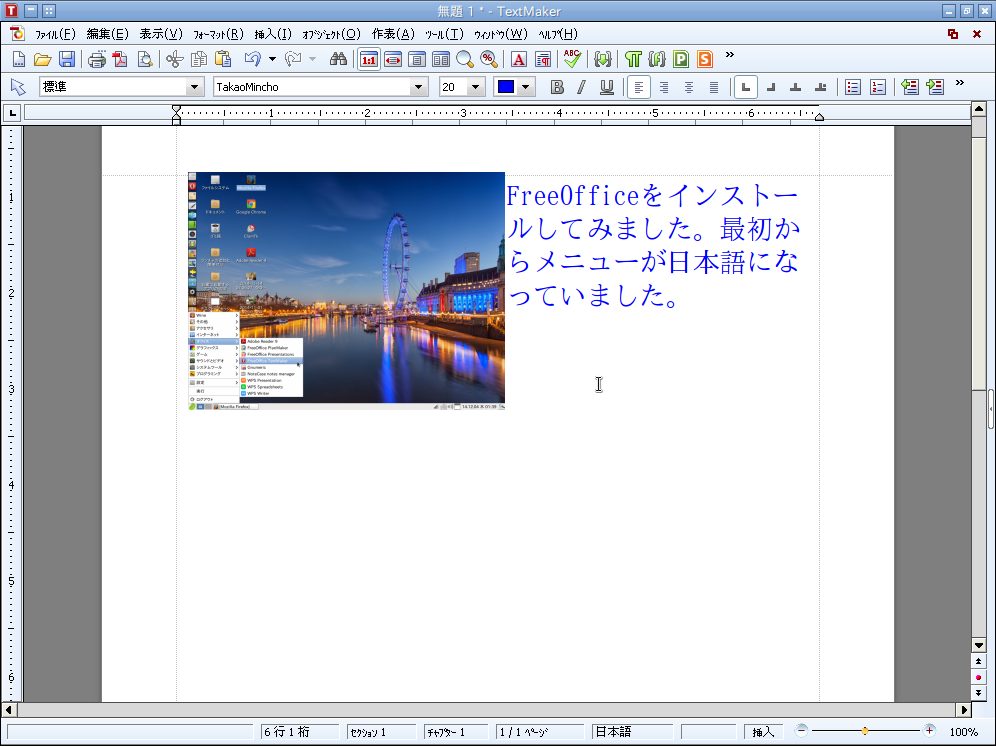Click the 日本語 language status field
996x746 pixels.
(x=632, y=732)
